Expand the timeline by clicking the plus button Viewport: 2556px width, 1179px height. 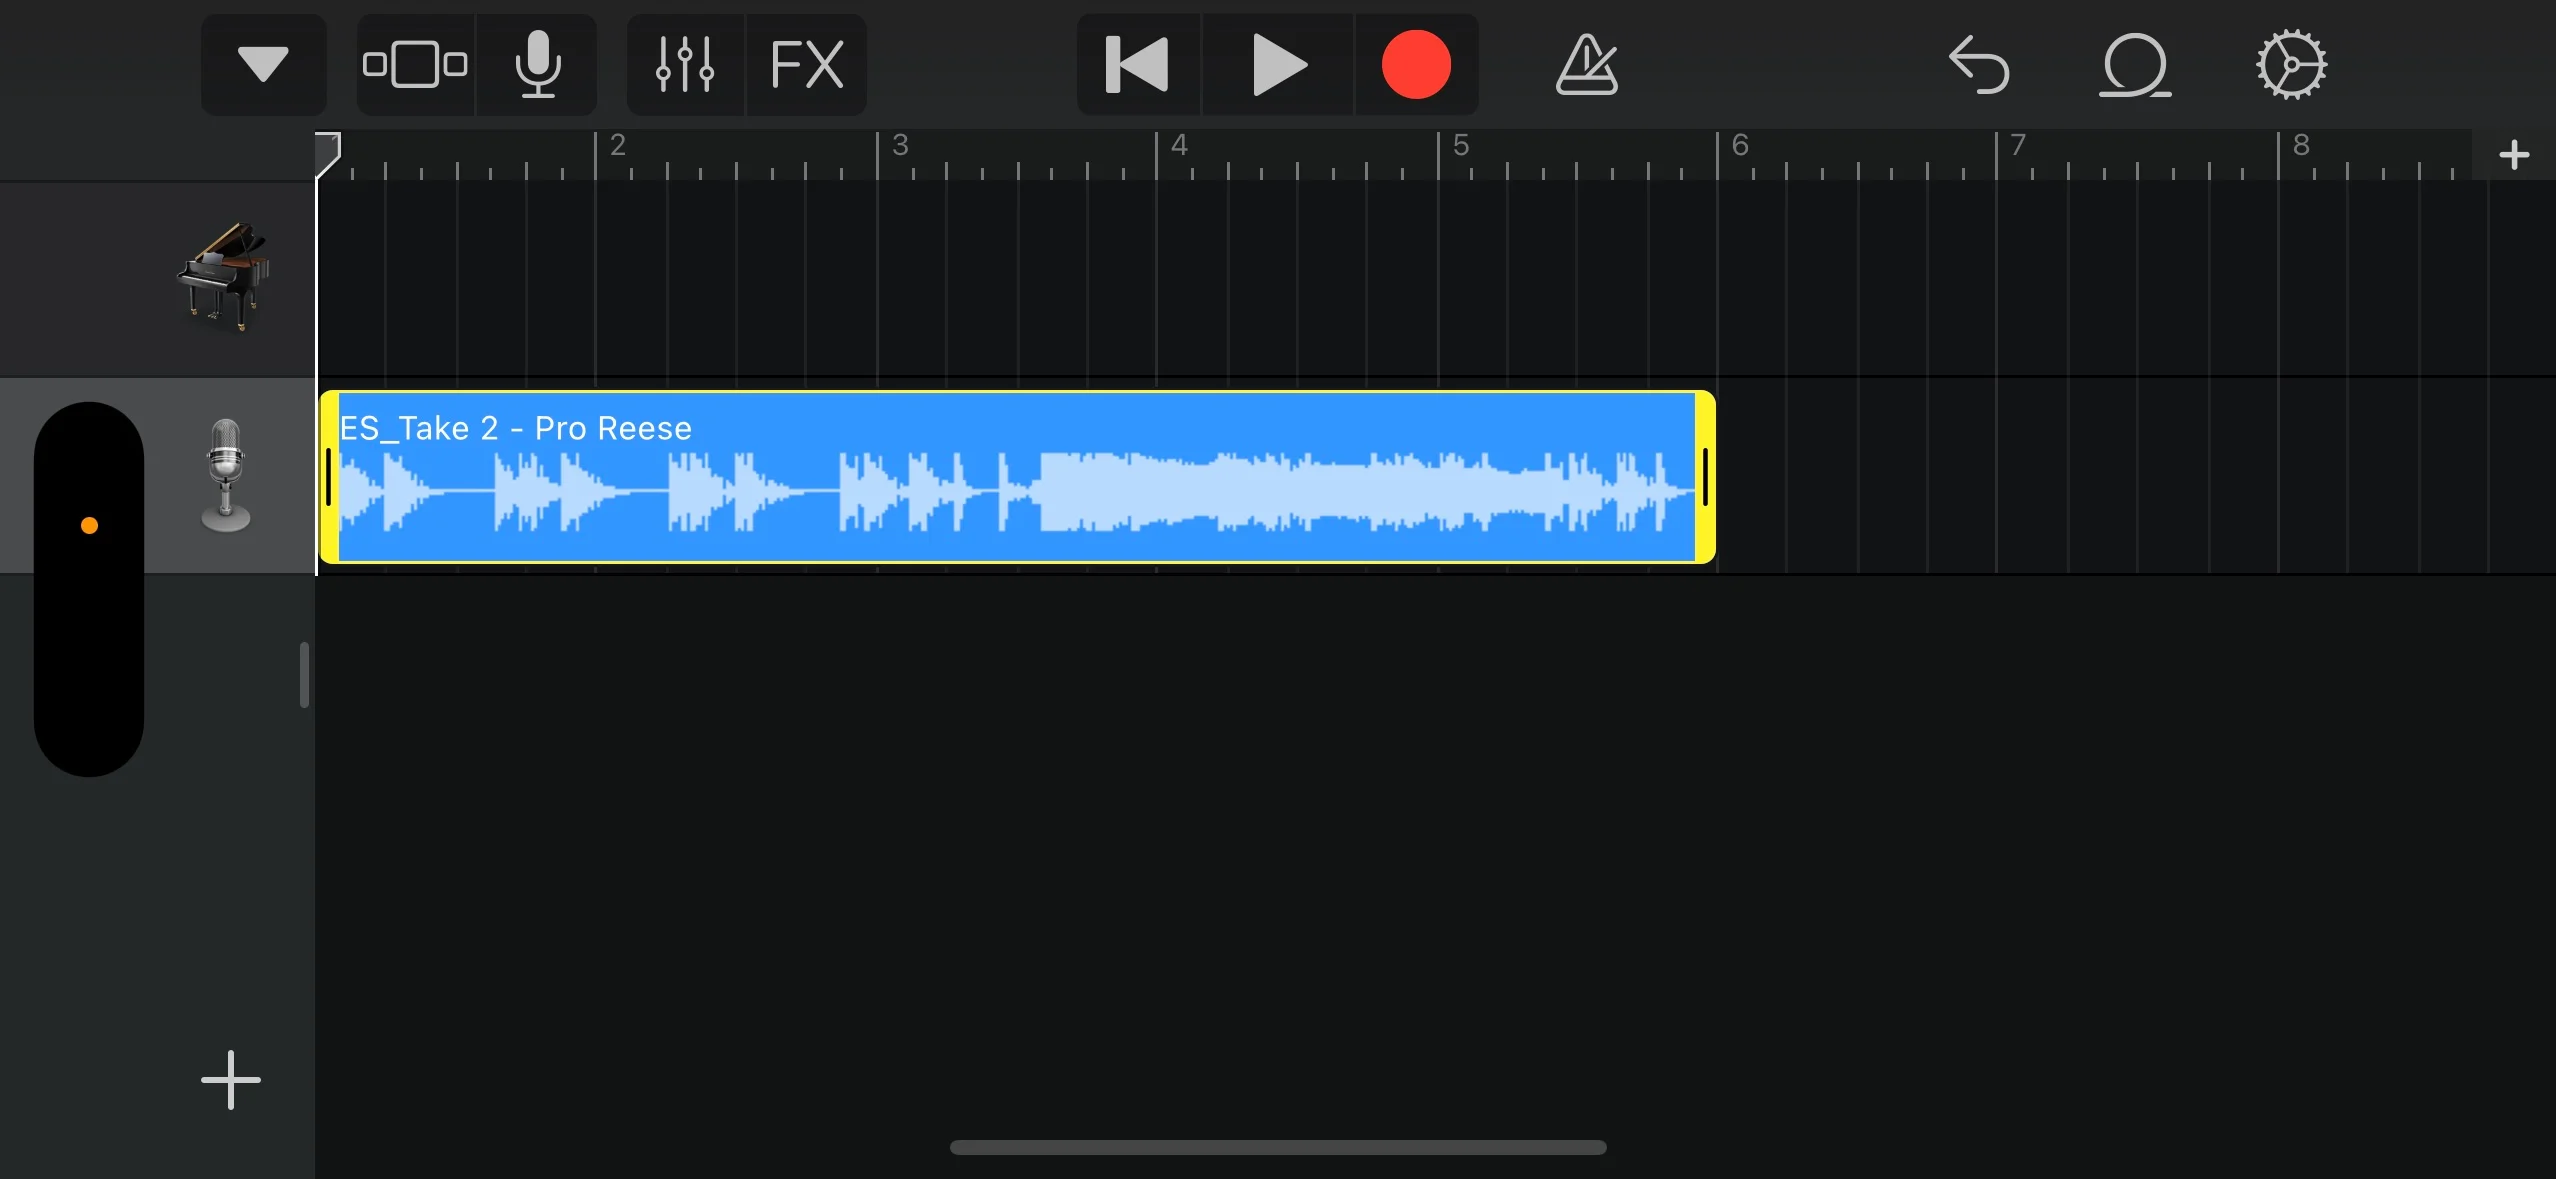[x=2517, y=153]
